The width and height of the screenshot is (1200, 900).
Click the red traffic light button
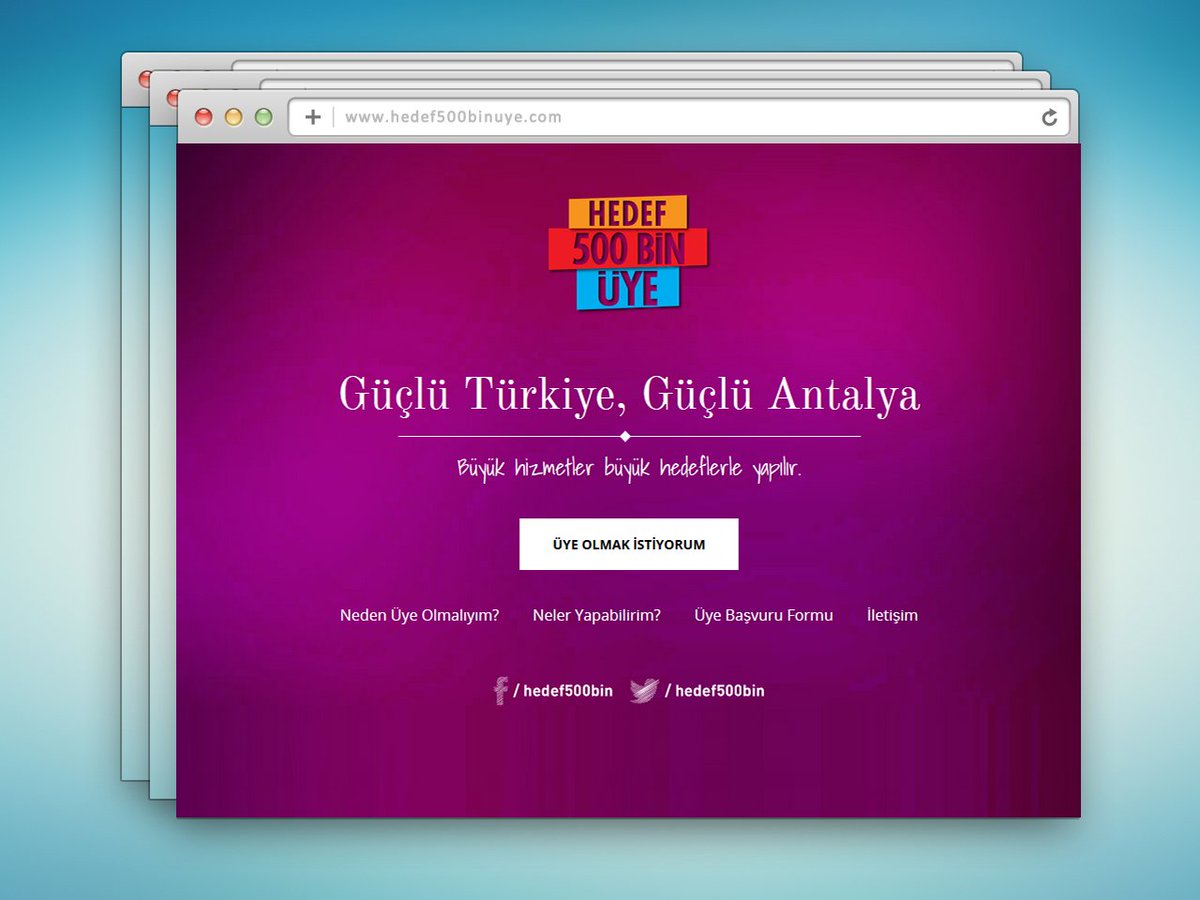pos(203,117)
